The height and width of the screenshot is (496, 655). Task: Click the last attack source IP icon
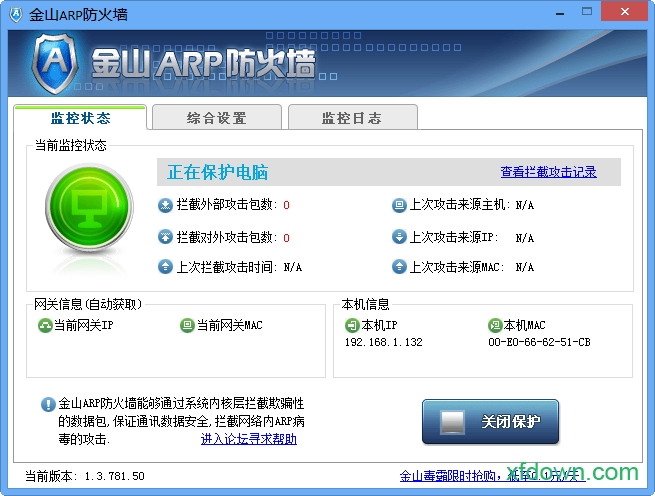coord(399,237)
